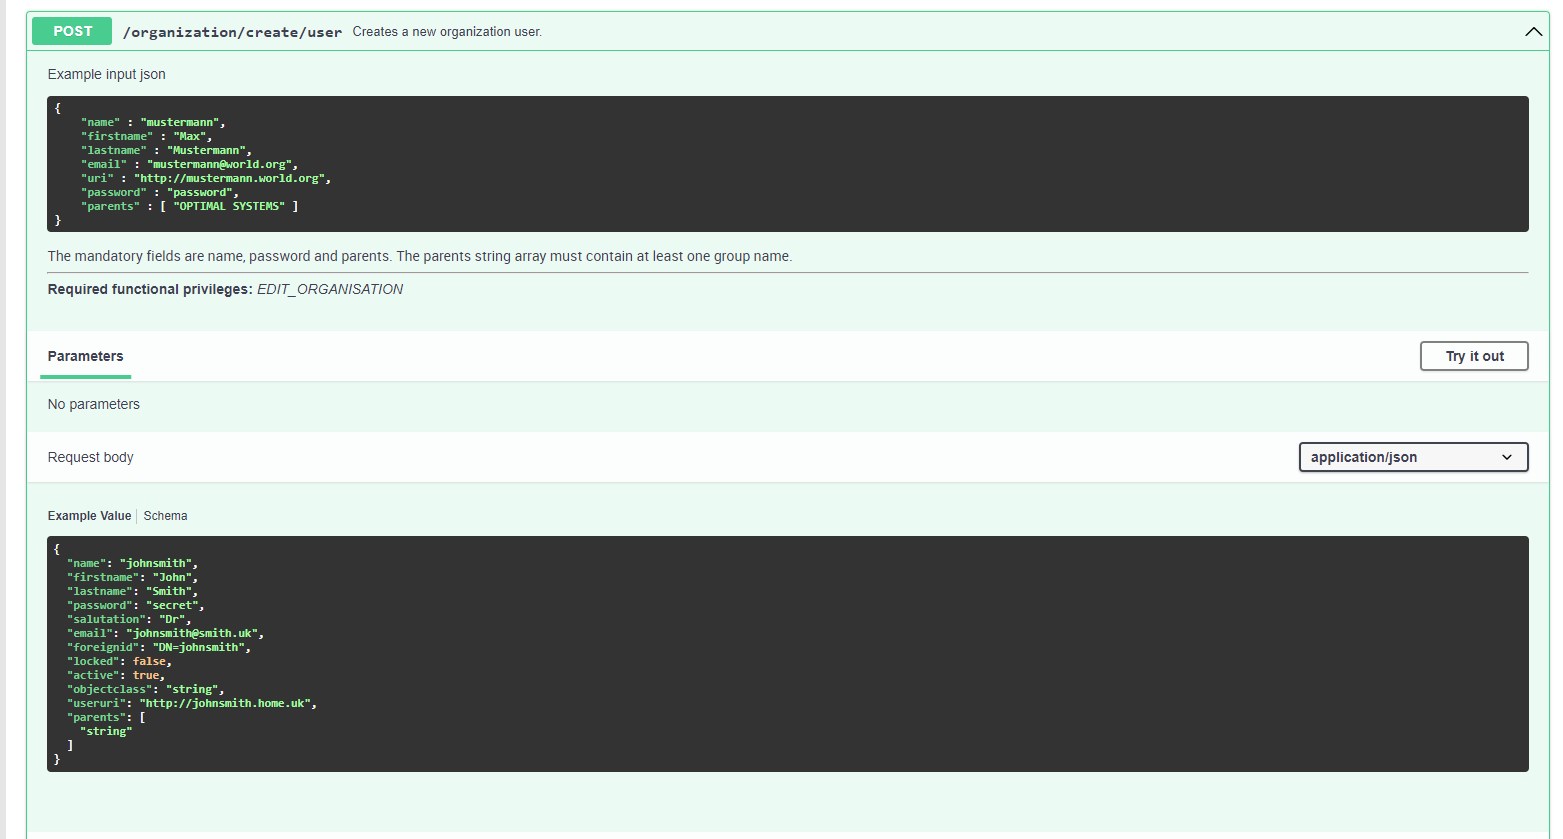
Task: Click the "OPTIMAL SYSTEMS" parents value
Action: (229, 206)
